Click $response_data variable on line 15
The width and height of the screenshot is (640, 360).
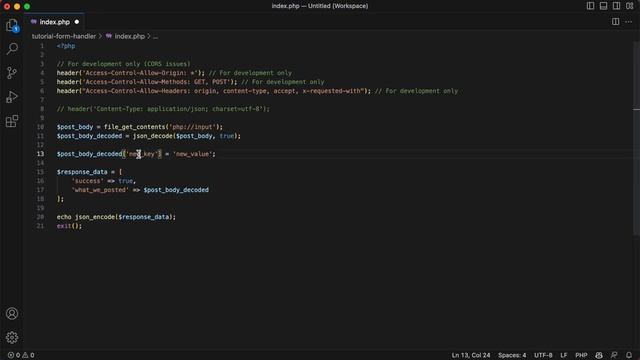[x=82, y=172]
